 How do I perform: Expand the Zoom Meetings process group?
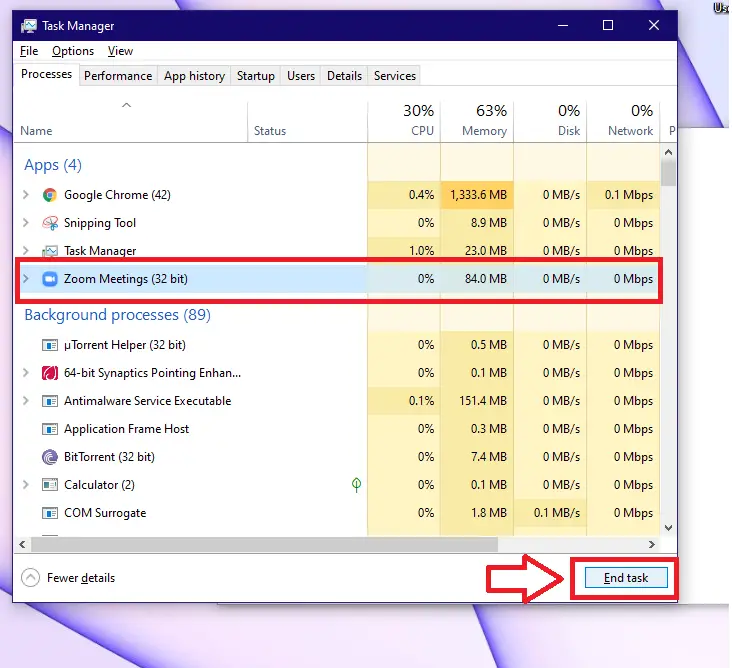tap(26, 279)
